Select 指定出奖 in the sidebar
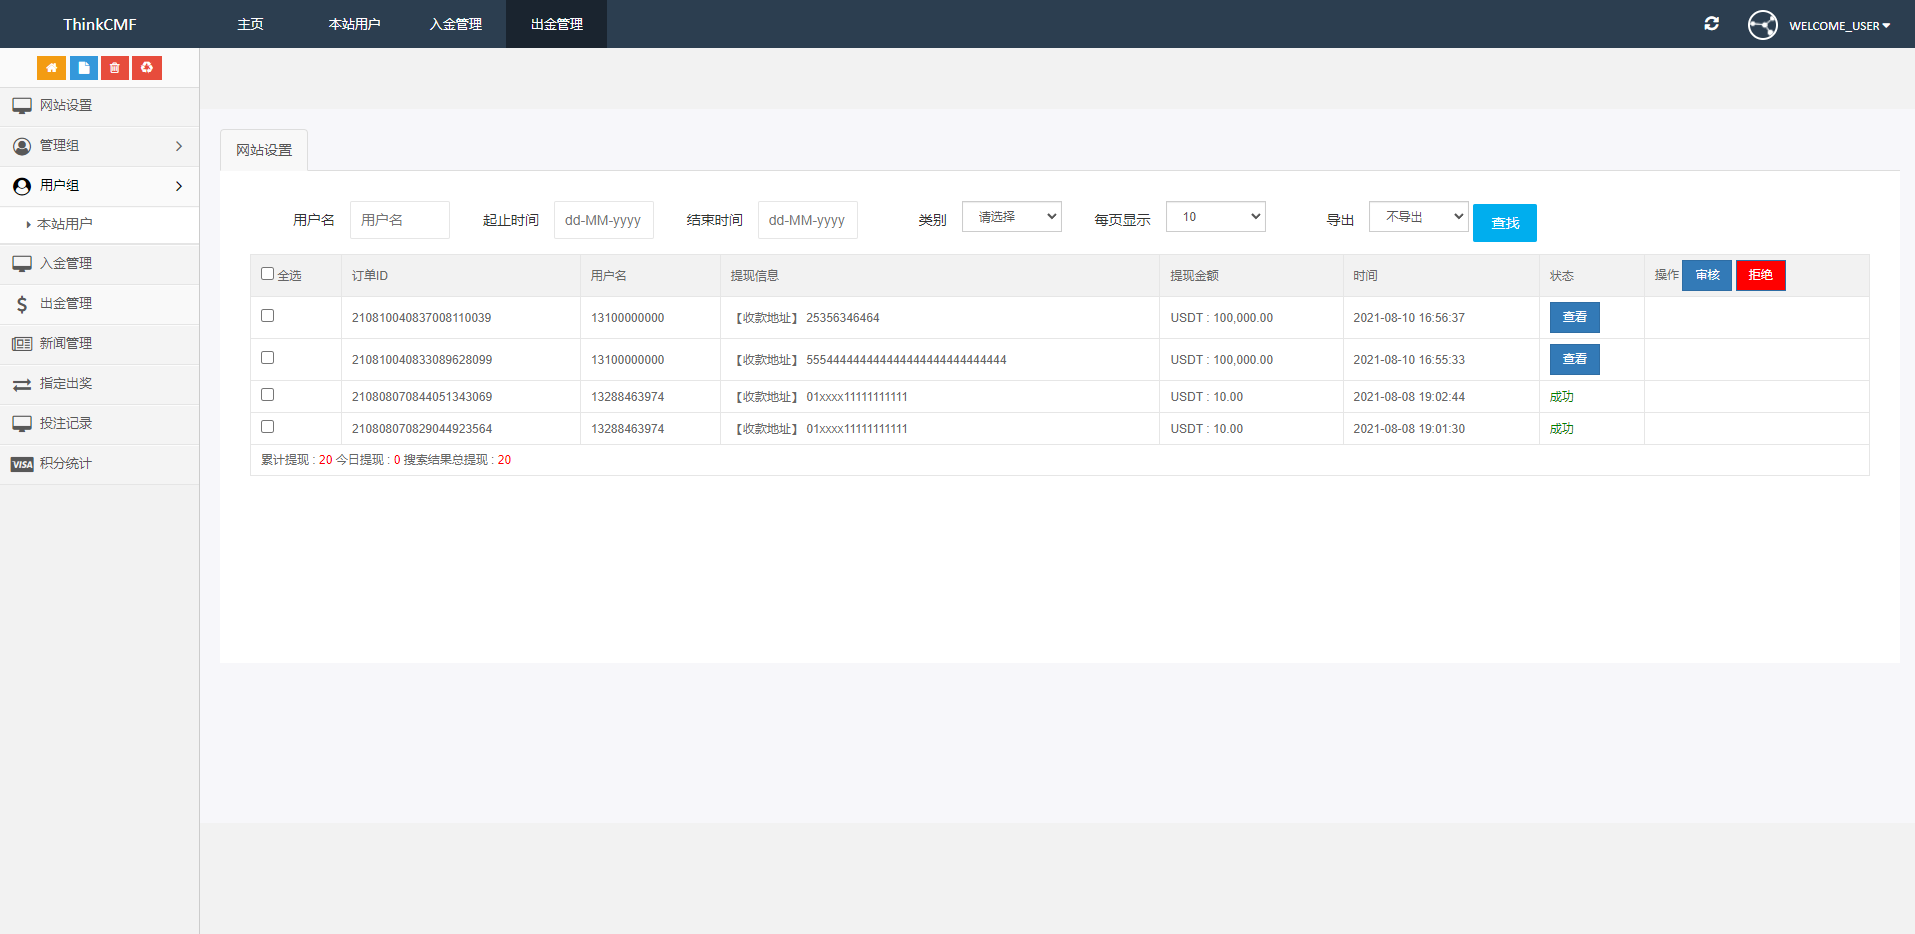 point(64,383)
